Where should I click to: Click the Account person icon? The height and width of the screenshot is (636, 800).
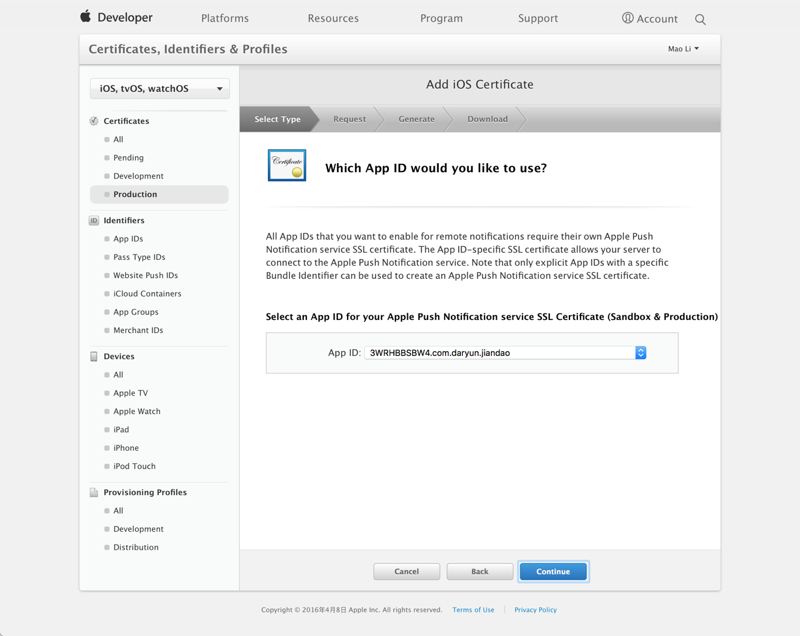pos(628,18)
